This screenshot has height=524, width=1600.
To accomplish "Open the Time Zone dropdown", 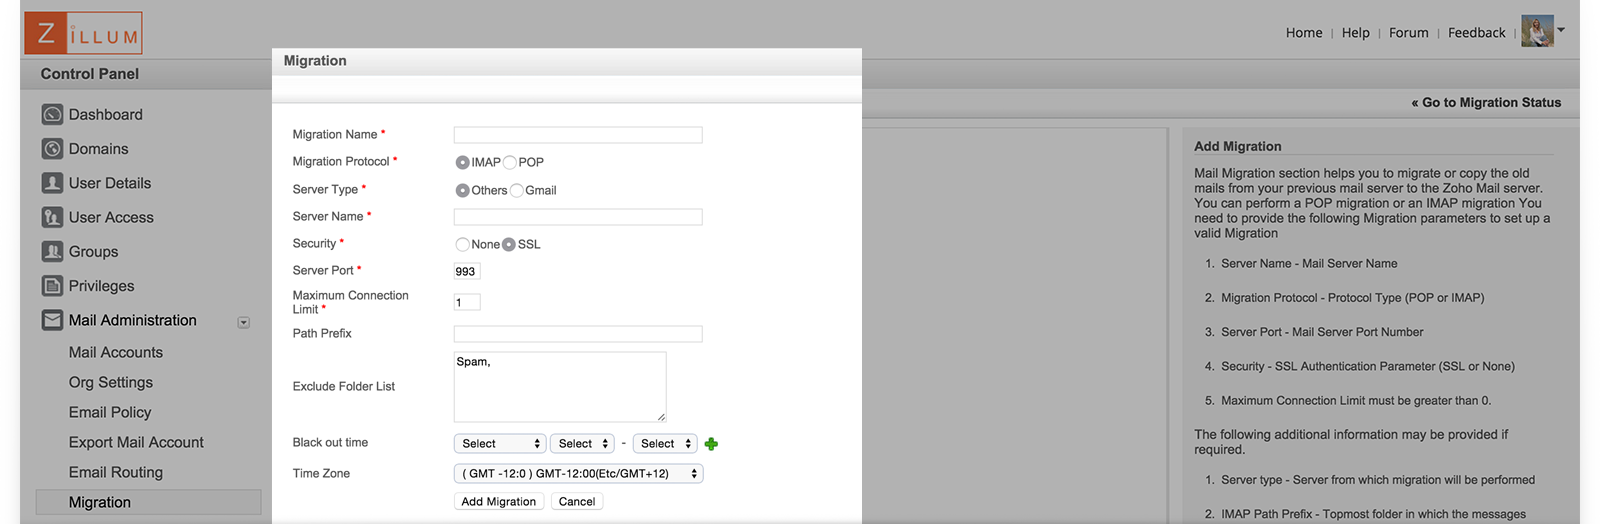I will (x=578, y=474).
